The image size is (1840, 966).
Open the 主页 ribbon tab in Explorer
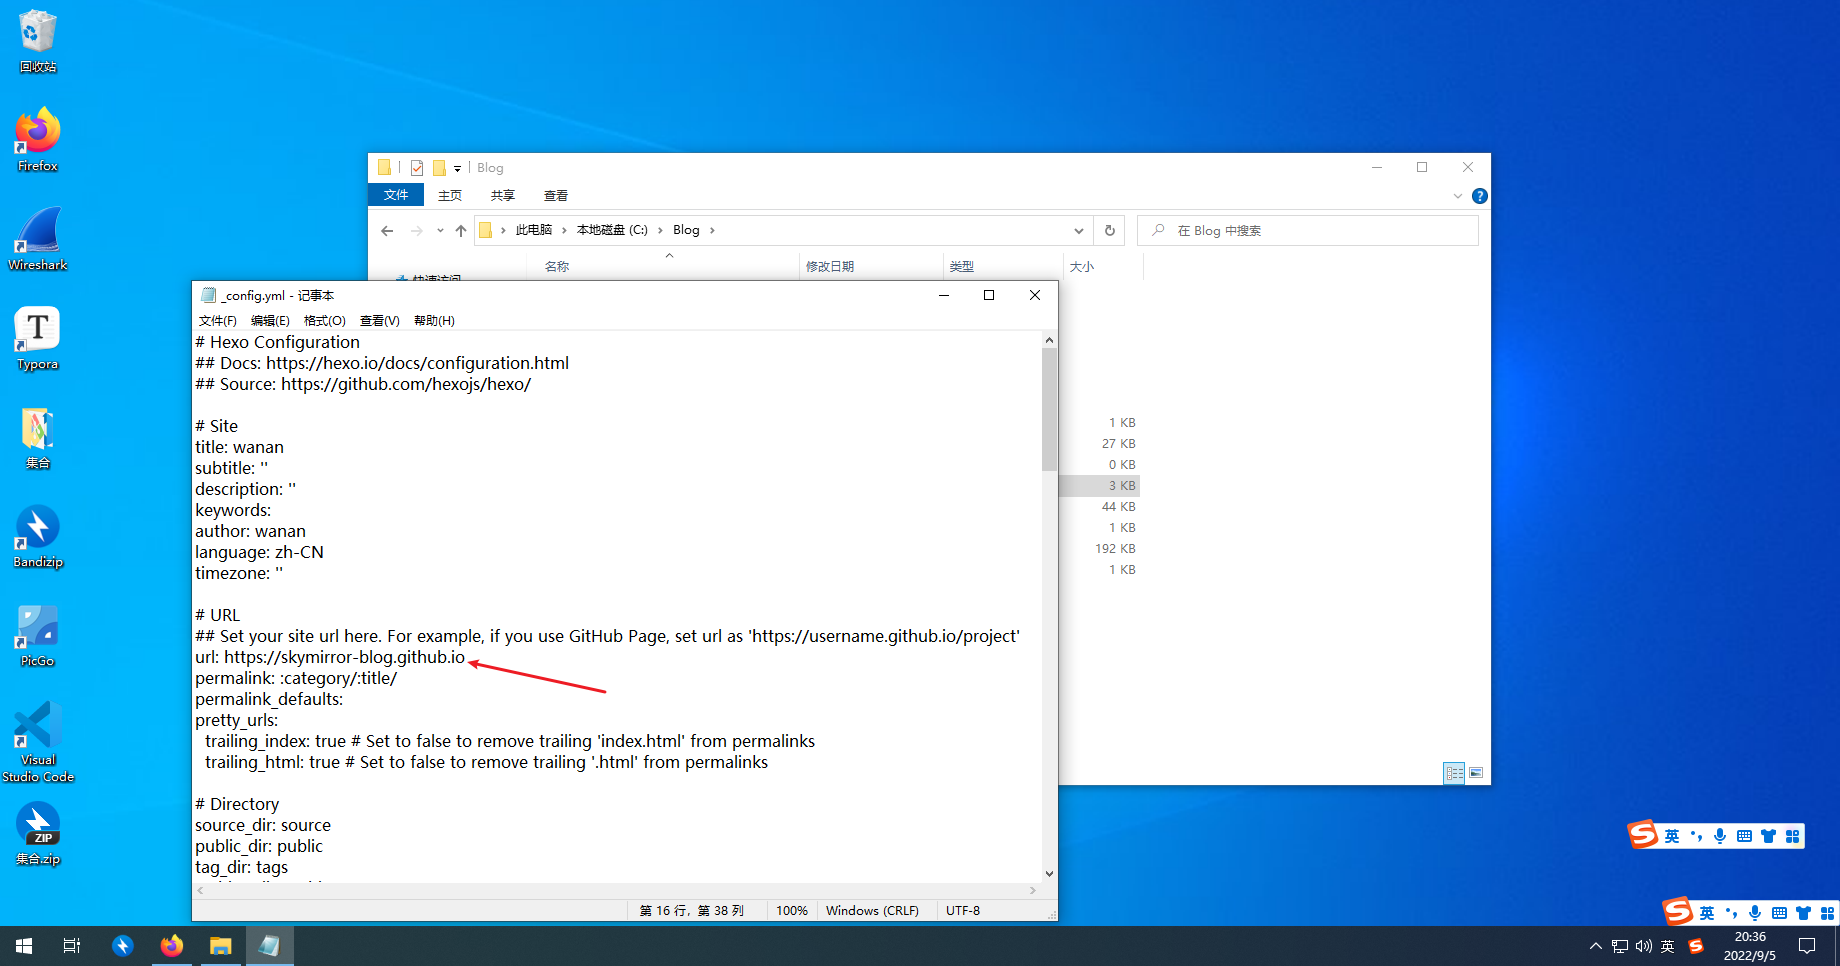tap(450, 196)
